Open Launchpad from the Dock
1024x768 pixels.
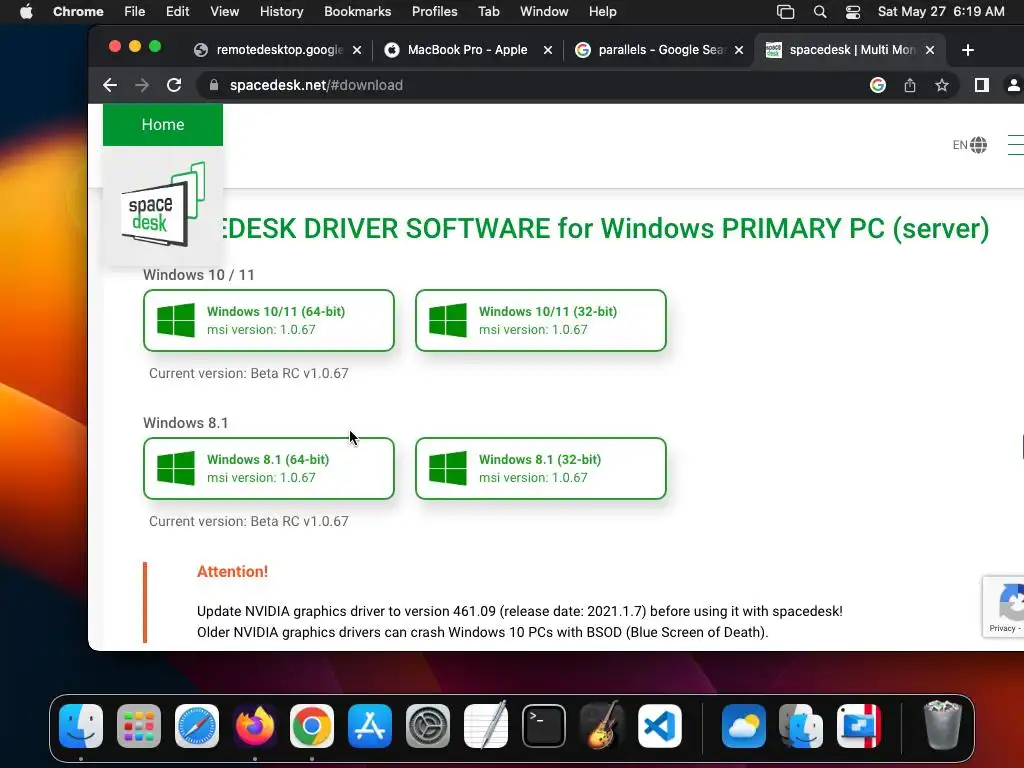tap(138, 726)
